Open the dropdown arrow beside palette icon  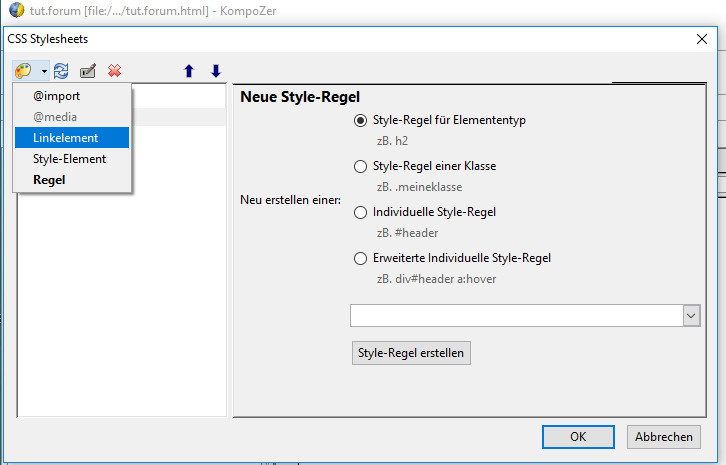[44, 71]
